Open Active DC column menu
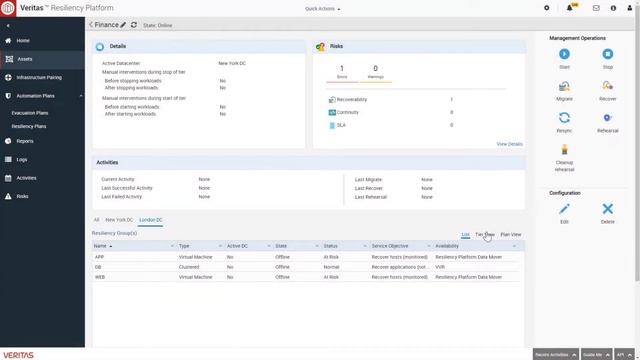The width and height of the screenshot is (640, 360). pos(269,246)
